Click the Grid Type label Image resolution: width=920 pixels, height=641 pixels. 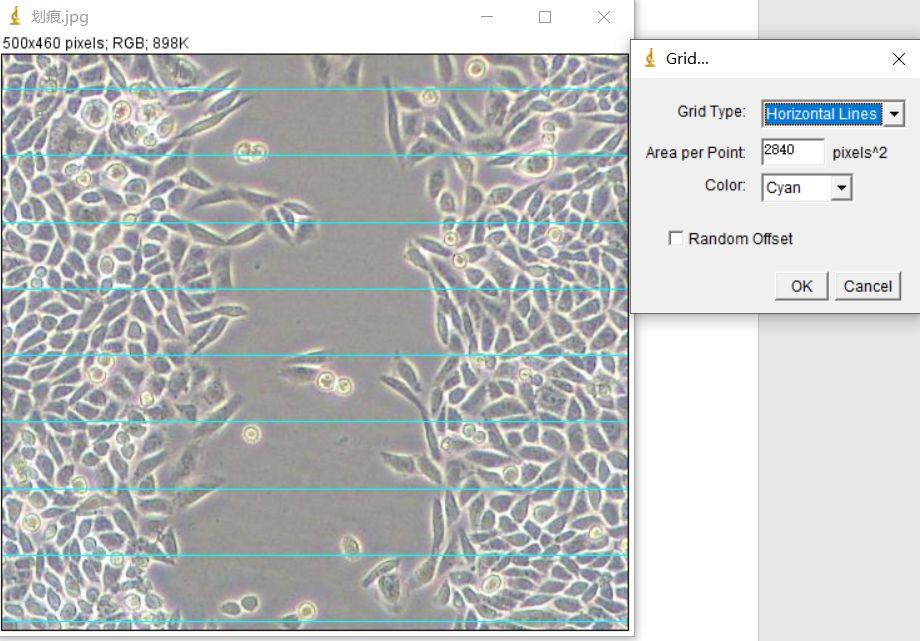click(x=711, y=112)
